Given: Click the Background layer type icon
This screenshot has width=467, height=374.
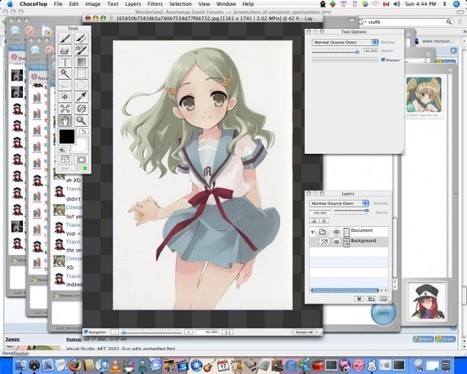Looking at the screenshot, I should (x=324, y=242).
